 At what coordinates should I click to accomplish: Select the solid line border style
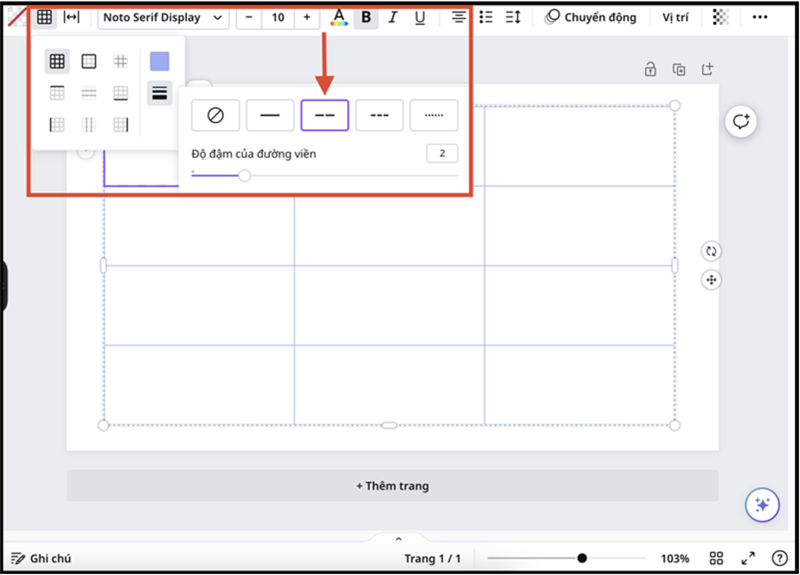pyautogui.click(x=270, y=115)
